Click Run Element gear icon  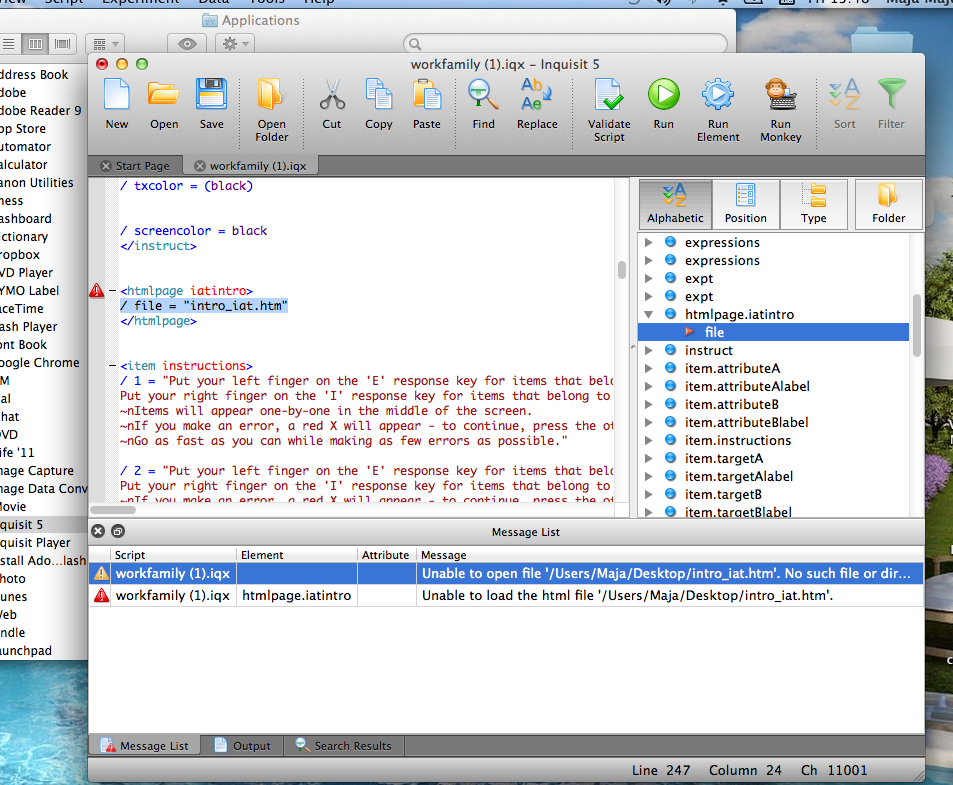pyautogui.click(x=718, y=110)
